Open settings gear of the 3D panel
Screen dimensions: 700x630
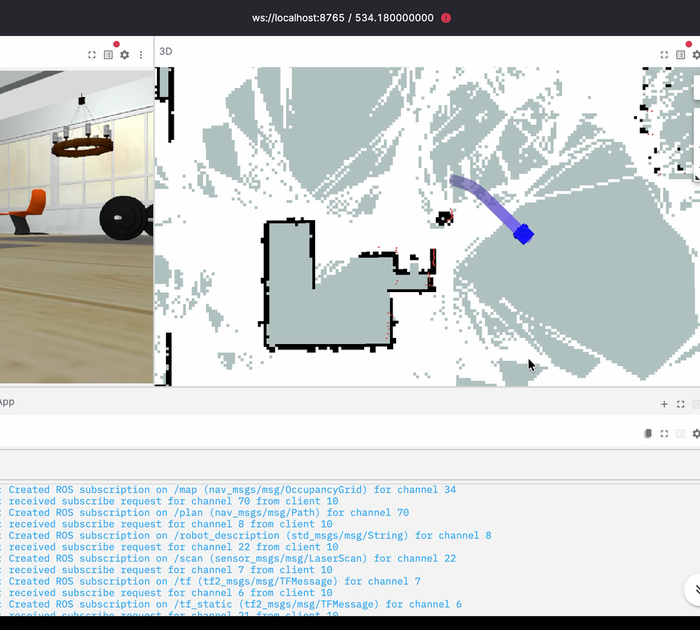696,55
